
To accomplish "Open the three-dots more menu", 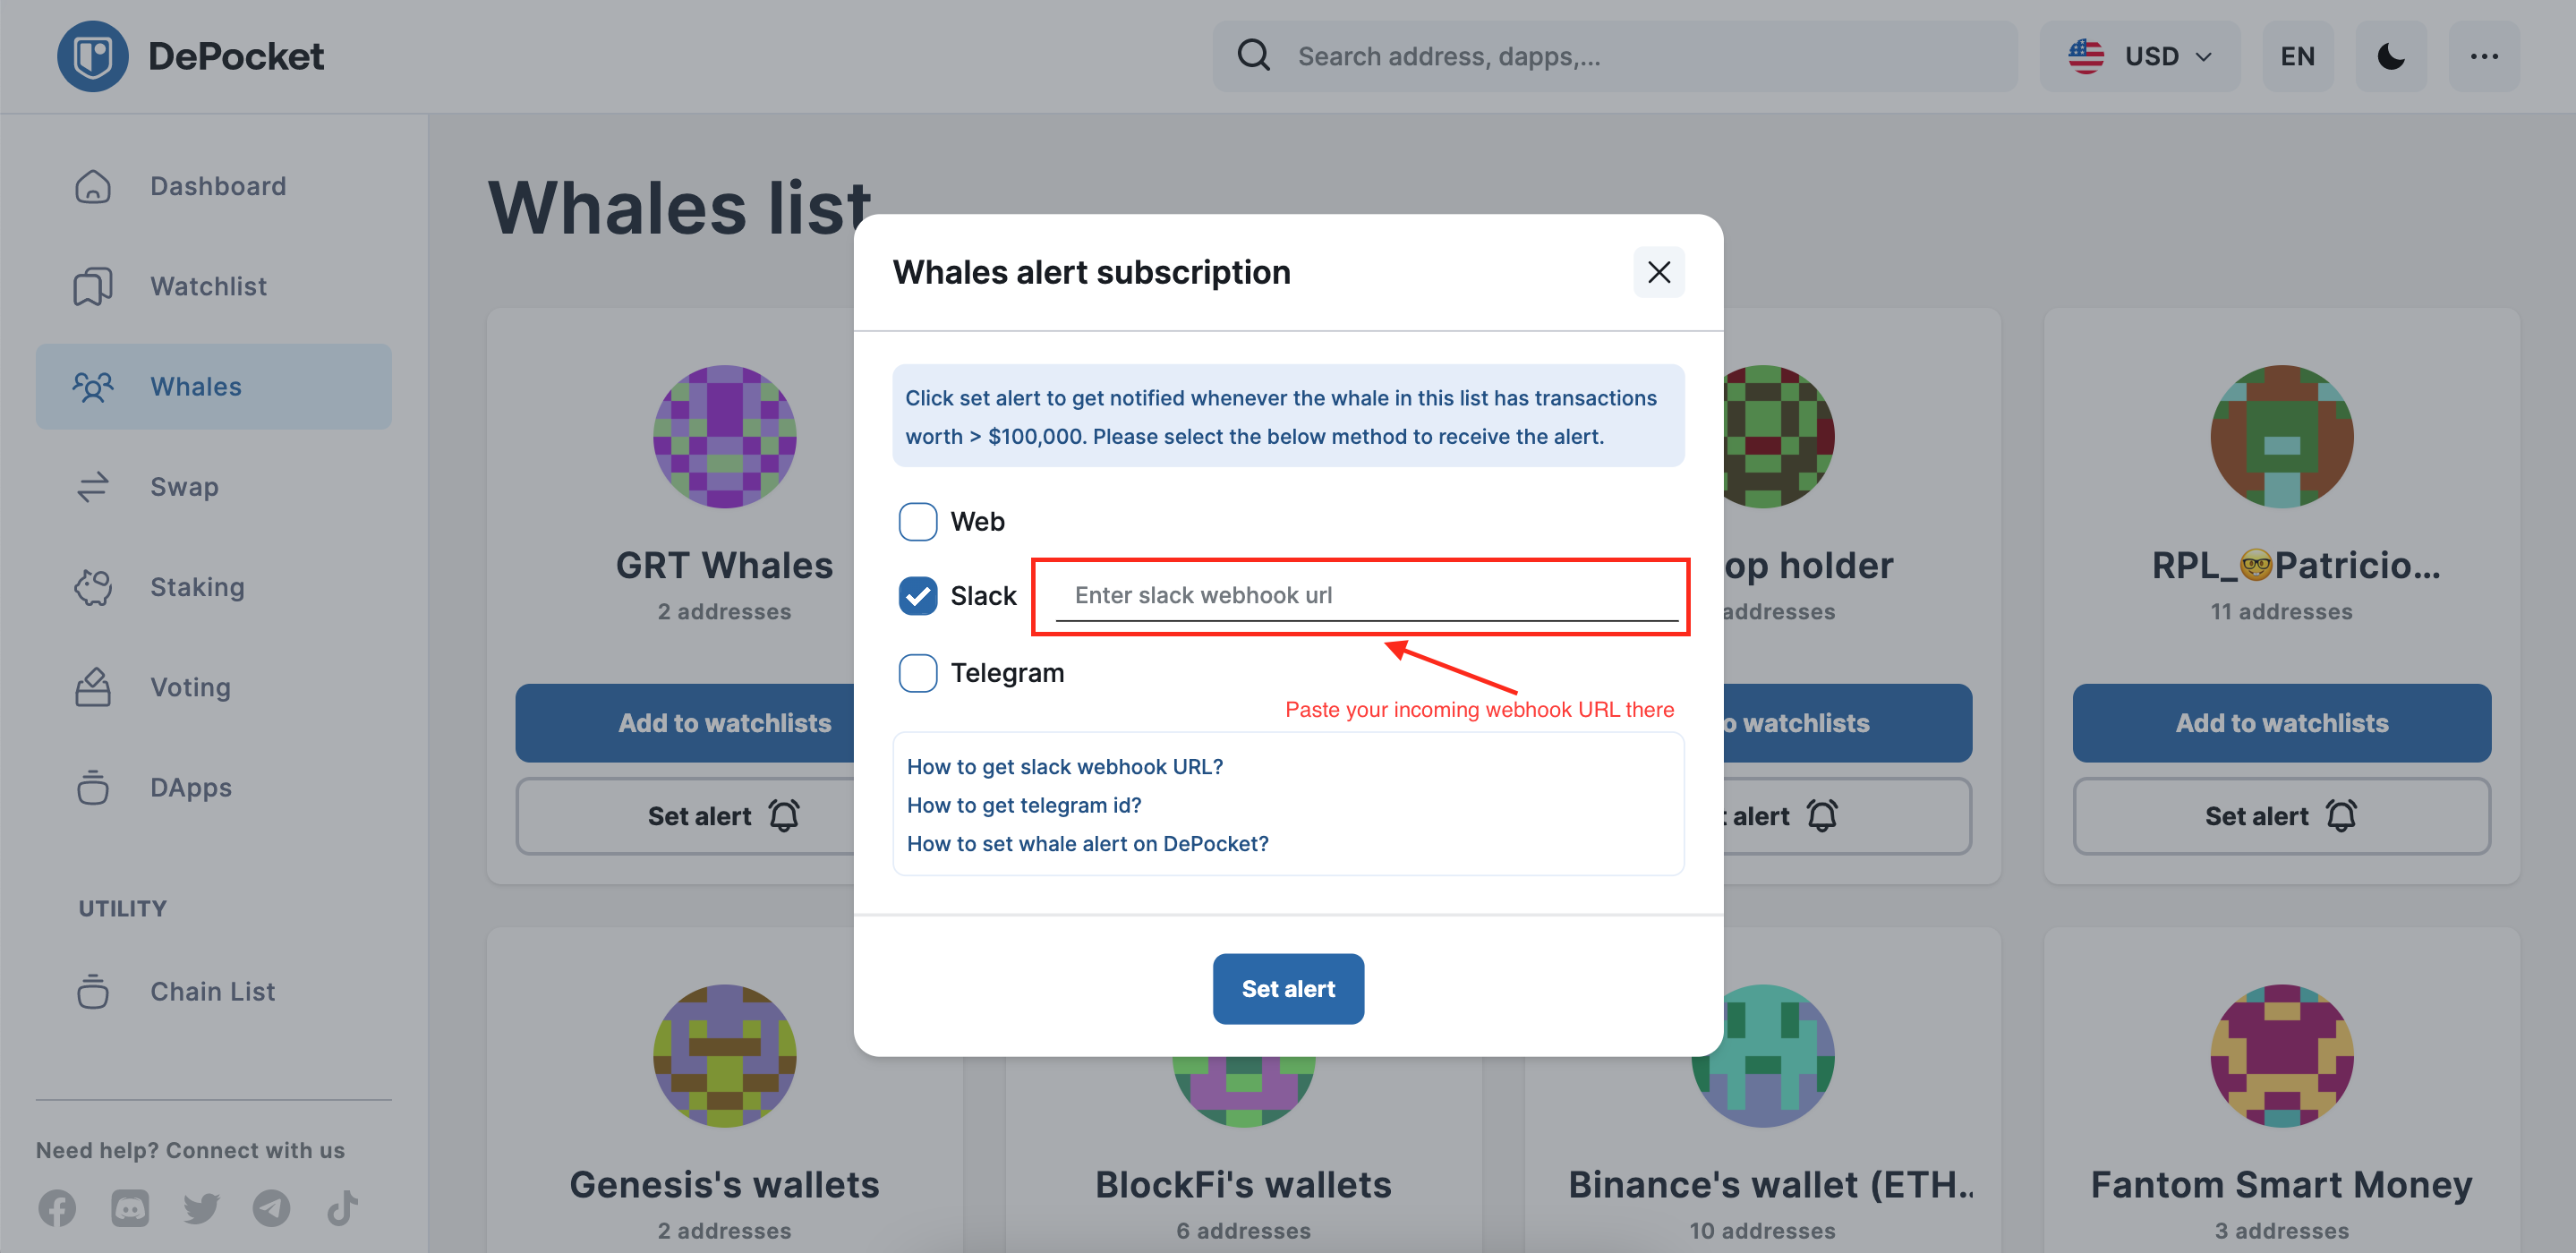I will (2484, 56).
